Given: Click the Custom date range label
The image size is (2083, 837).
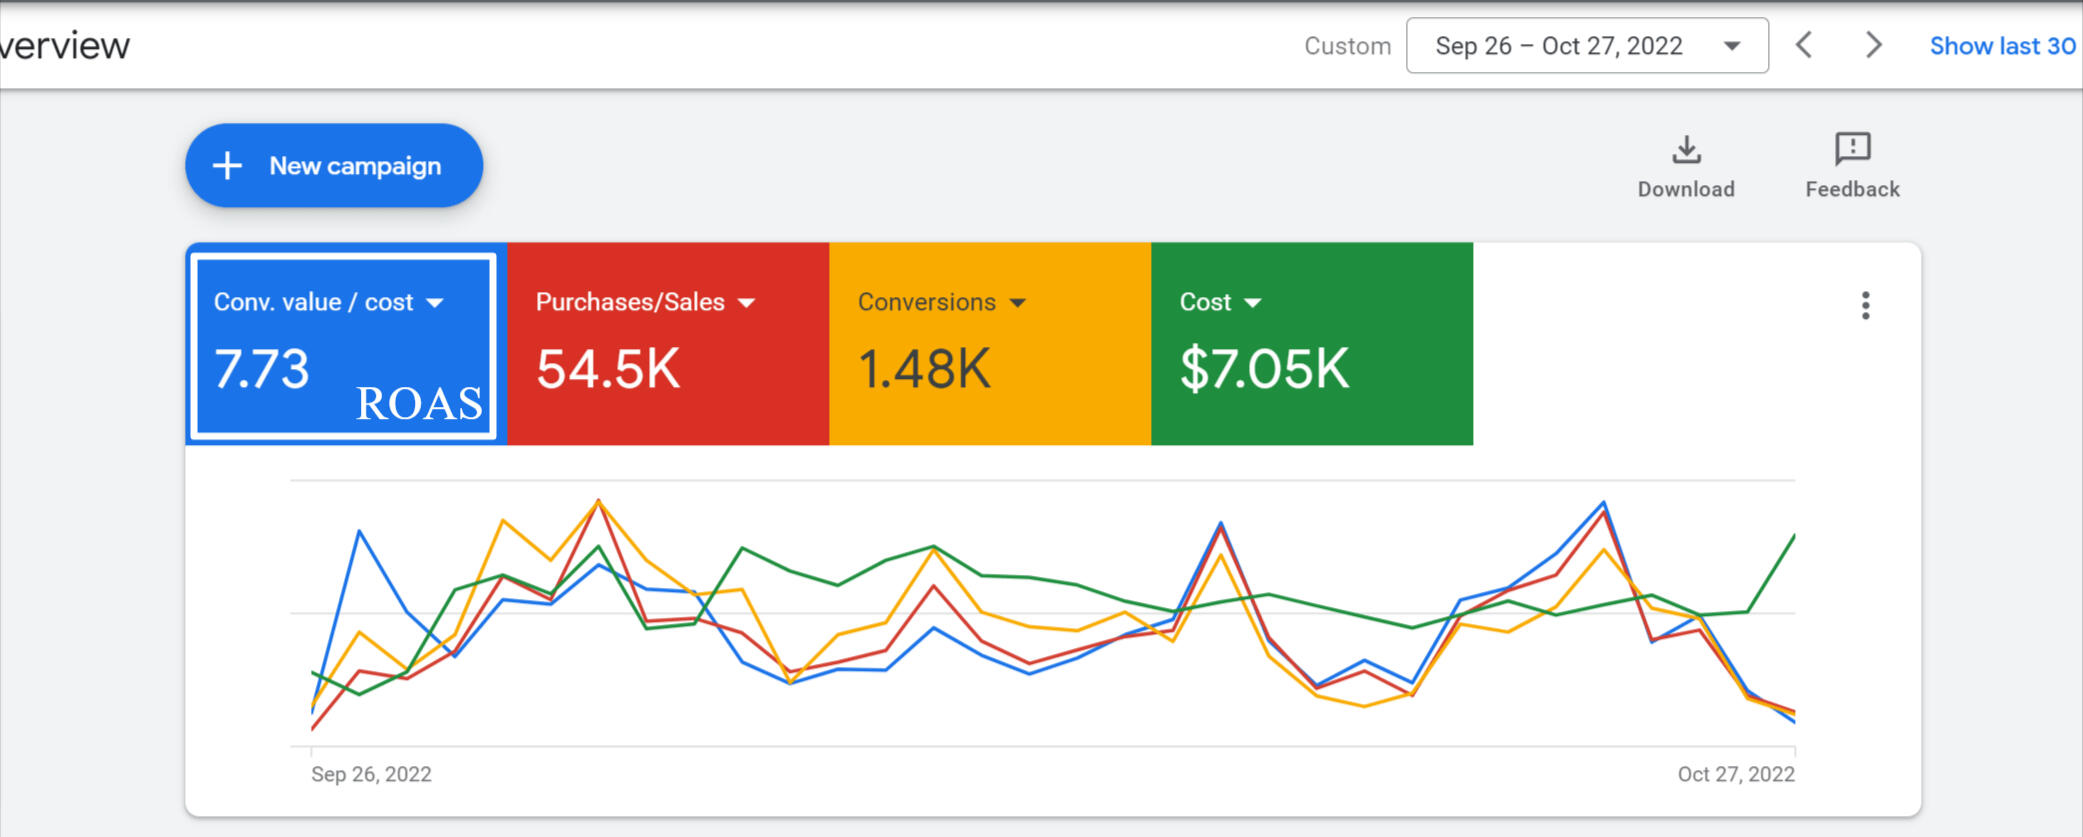Looking at the screenshot, I should 1347,46.
